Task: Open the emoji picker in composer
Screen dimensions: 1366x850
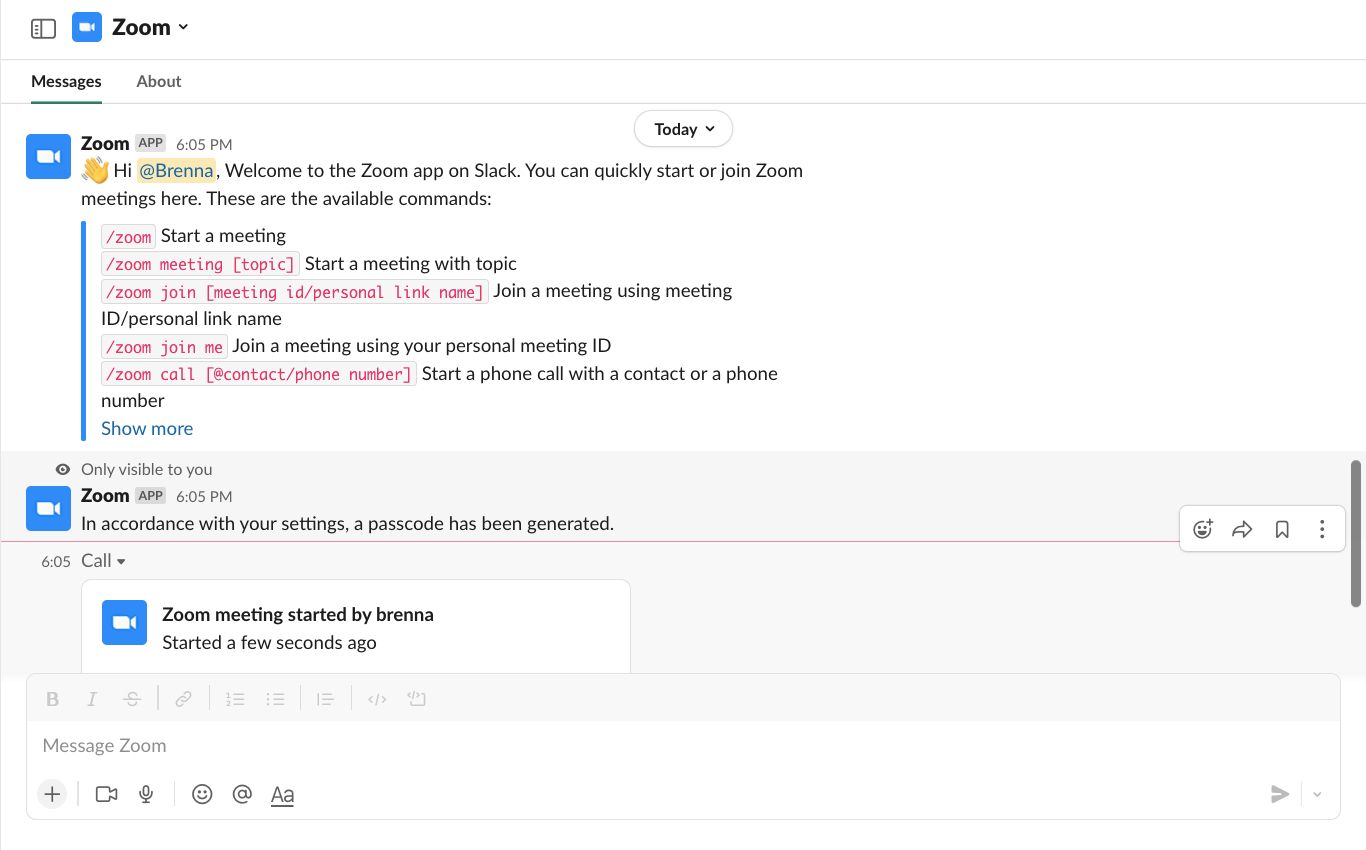Action: click(202, 794)
